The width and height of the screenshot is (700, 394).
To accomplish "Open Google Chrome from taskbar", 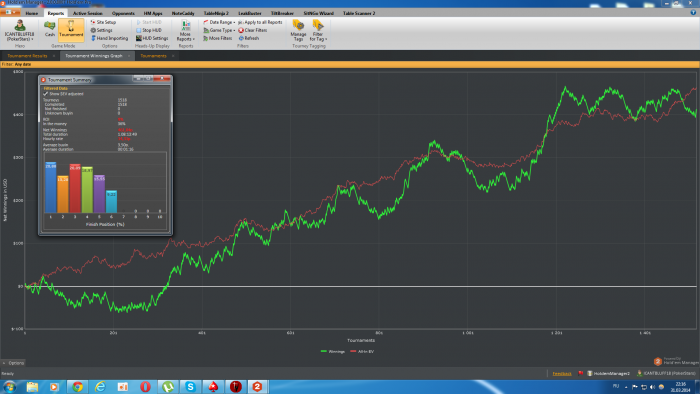I will click(x=77, y=387).
